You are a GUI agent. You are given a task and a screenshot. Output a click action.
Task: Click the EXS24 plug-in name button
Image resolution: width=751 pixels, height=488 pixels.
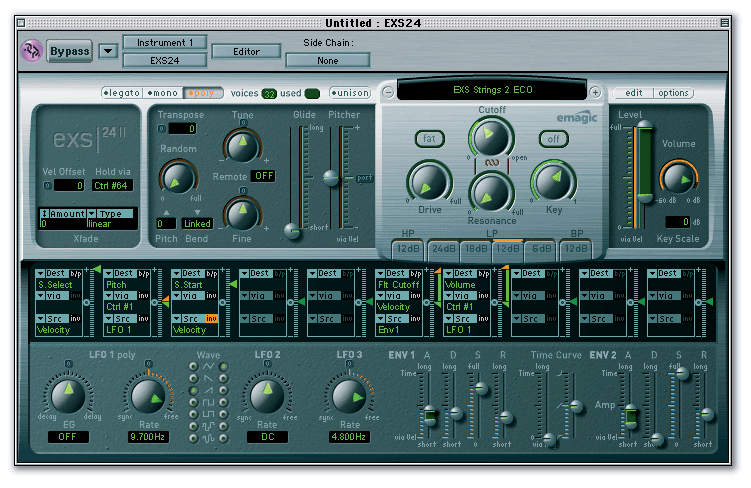[165, 60]
